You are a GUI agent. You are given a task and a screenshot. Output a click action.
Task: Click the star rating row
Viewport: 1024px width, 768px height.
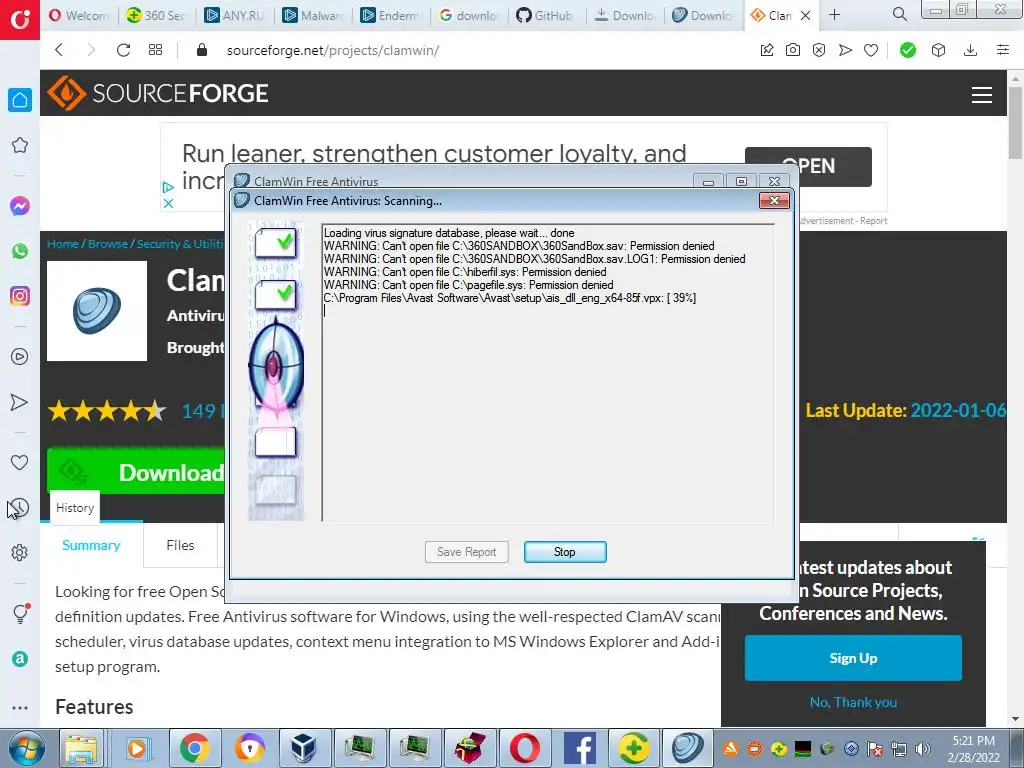point(106,411)
